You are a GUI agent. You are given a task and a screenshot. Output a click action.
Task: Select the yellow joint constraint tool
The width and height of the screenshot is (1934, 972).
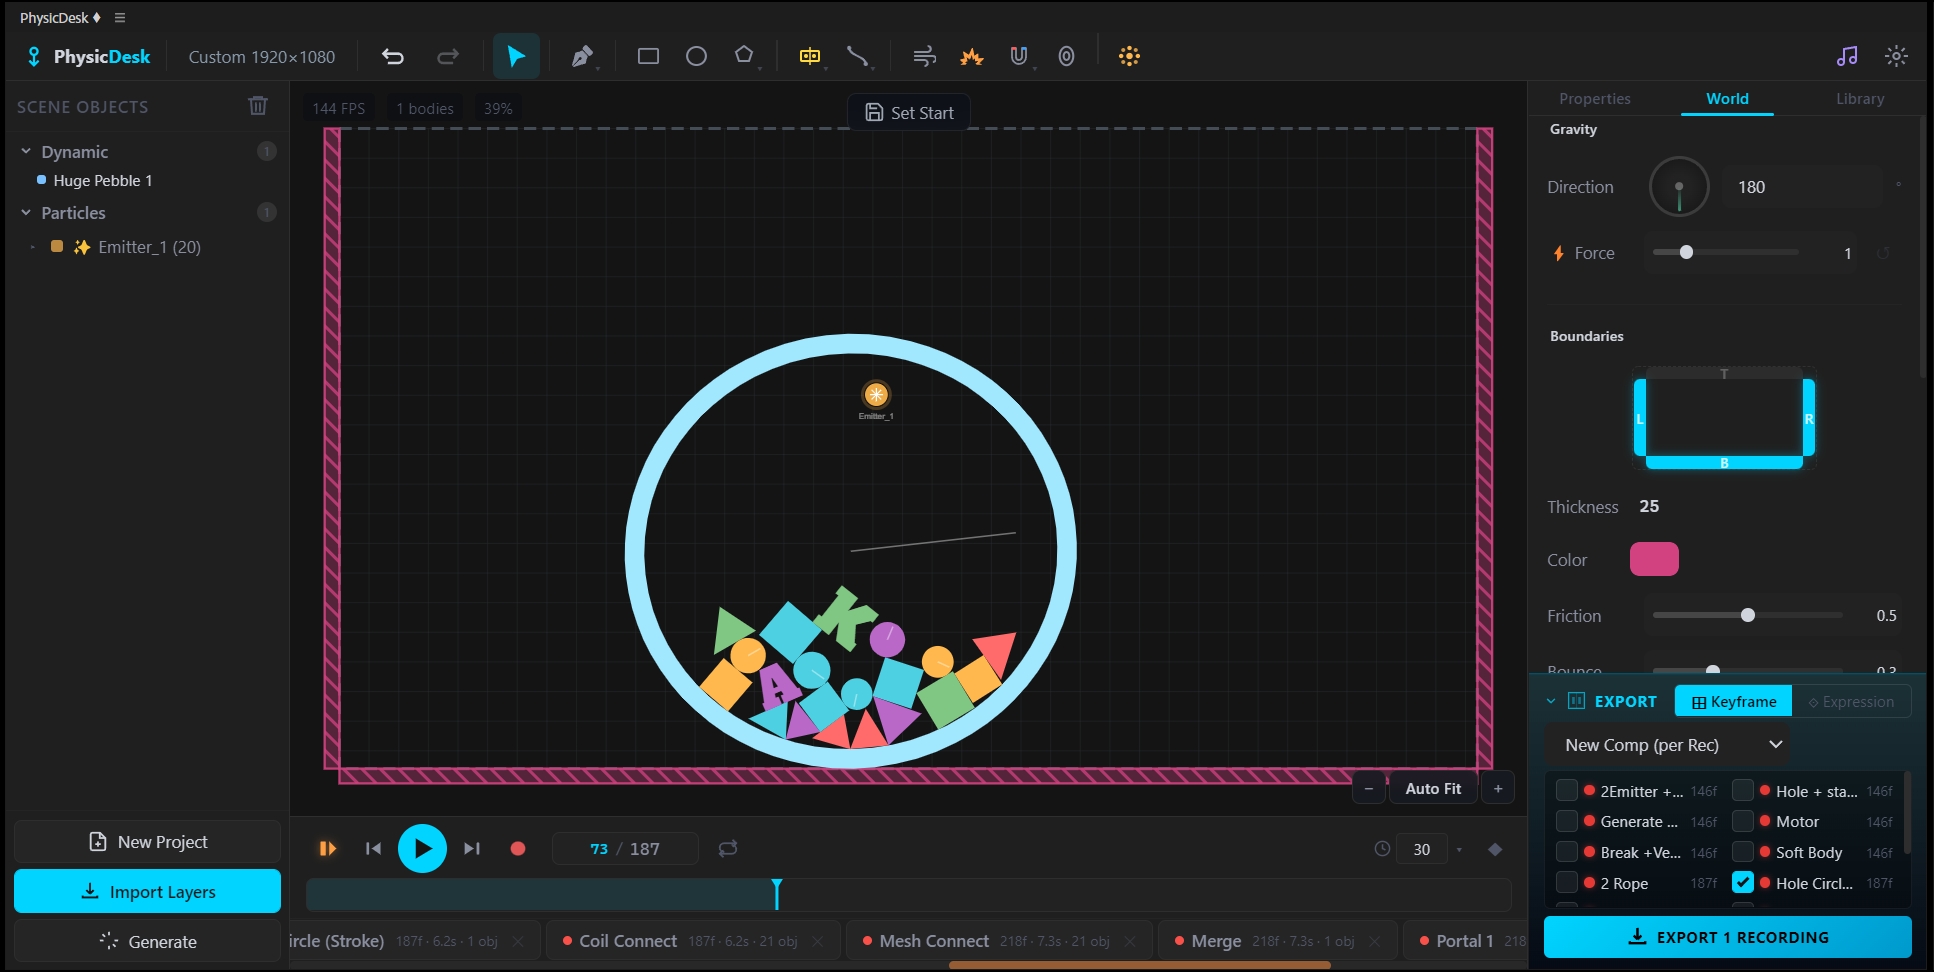click(810, 56)
